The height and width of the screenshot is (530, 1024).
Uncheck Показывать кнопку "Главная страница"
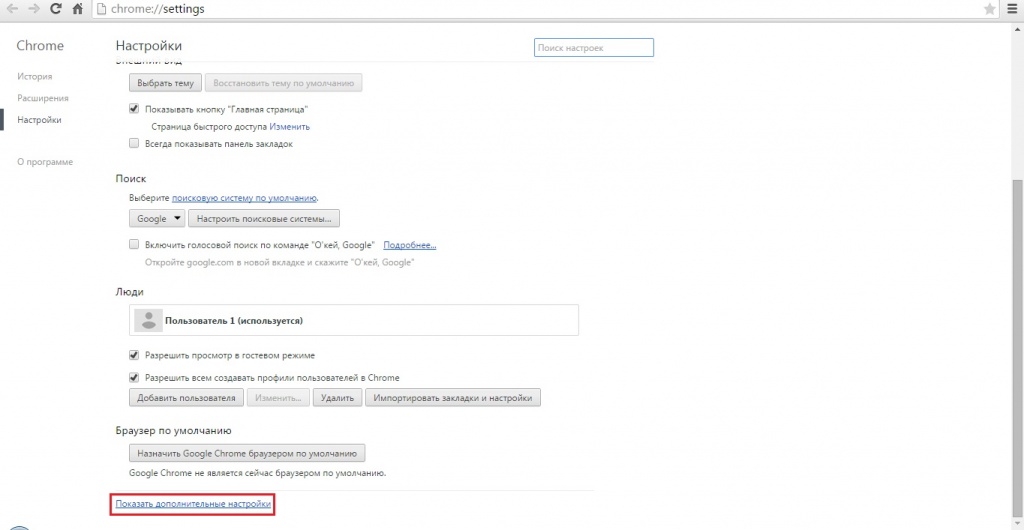coord(134,108)
